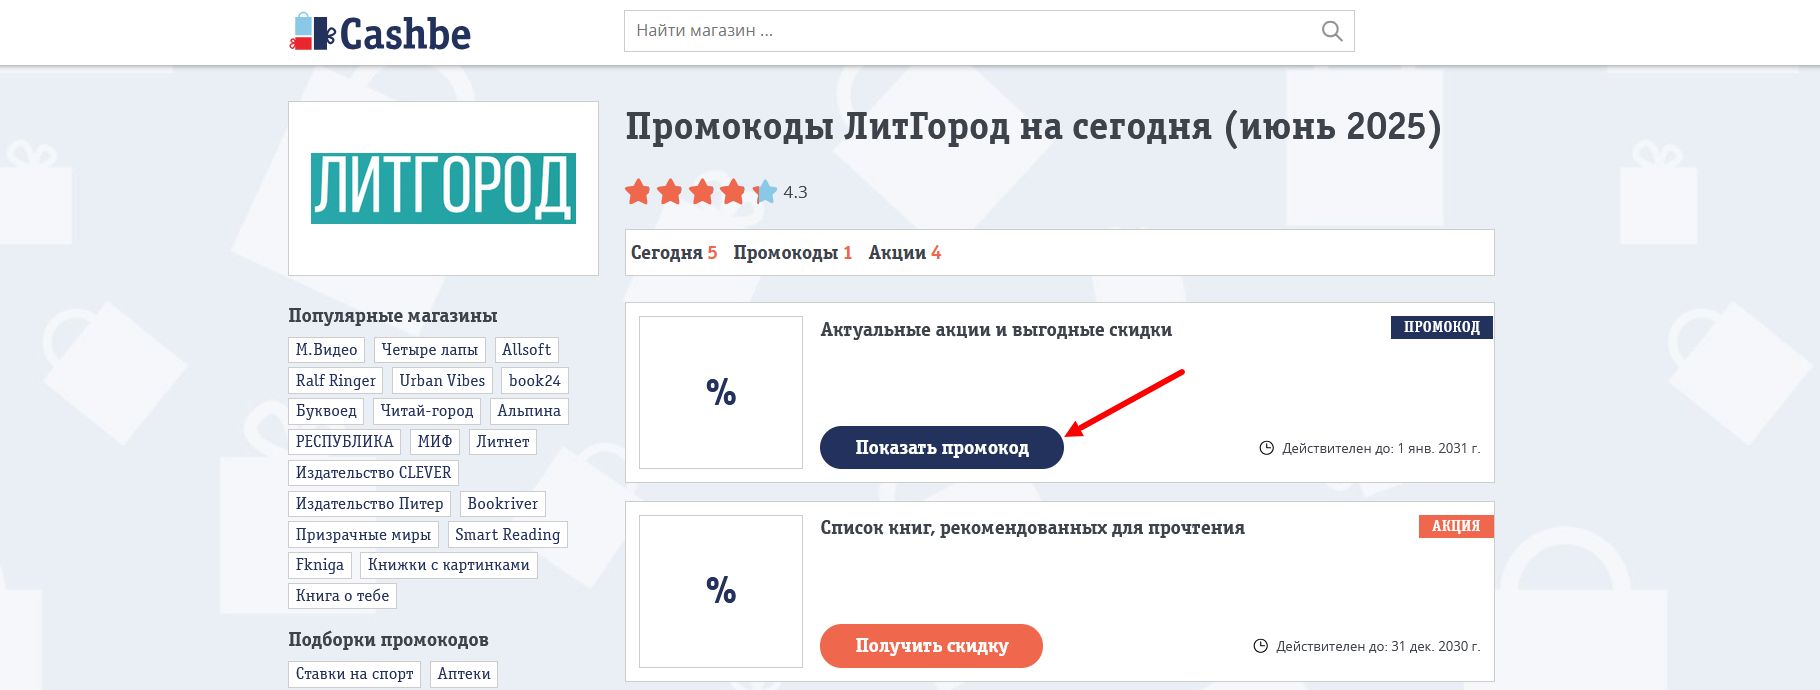Screen dimensions: 1820x690
Task: Click the 'Подборки промокодов' heading
Action: (x=388, y=640)
